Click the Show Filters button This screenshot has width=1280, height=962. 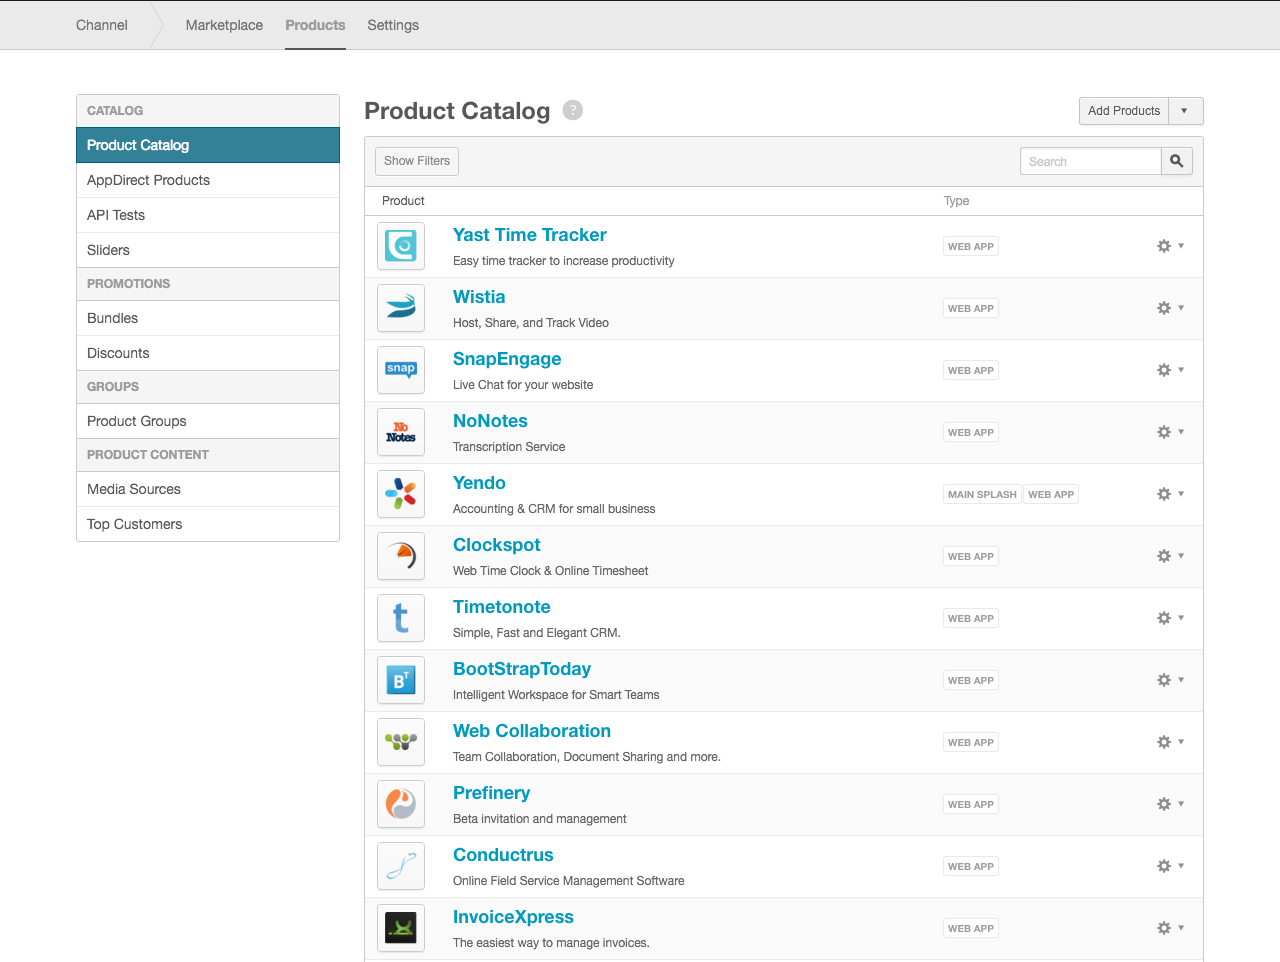tap(417, 161)
